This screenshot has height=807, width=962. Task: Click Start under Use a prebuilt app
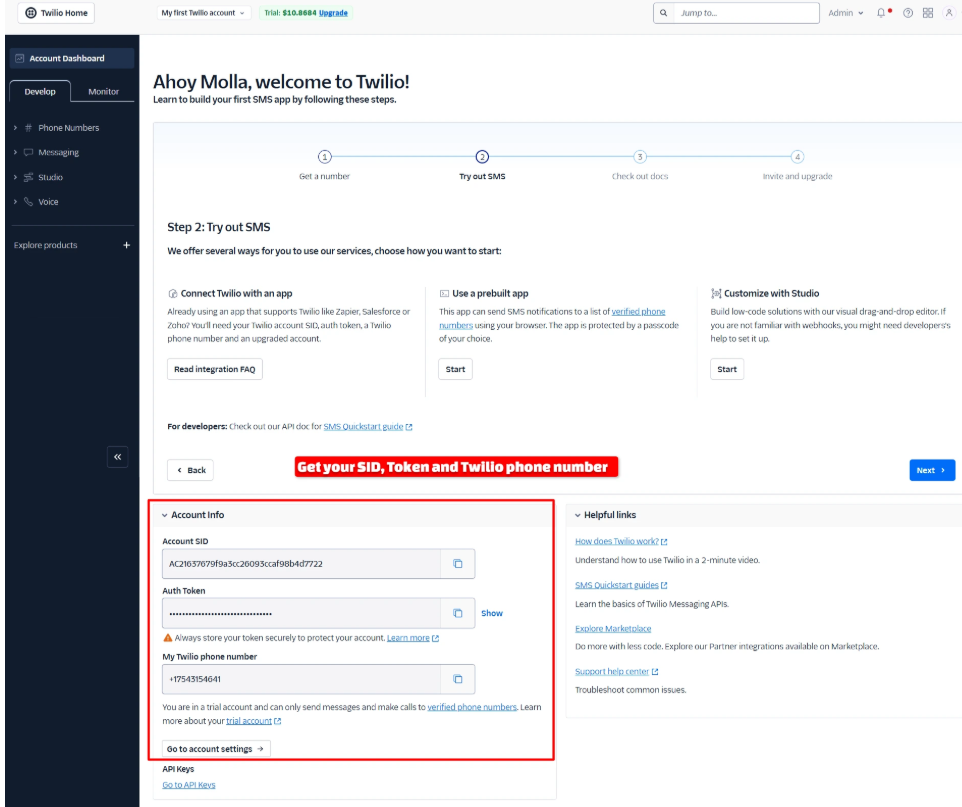(455, 369)
